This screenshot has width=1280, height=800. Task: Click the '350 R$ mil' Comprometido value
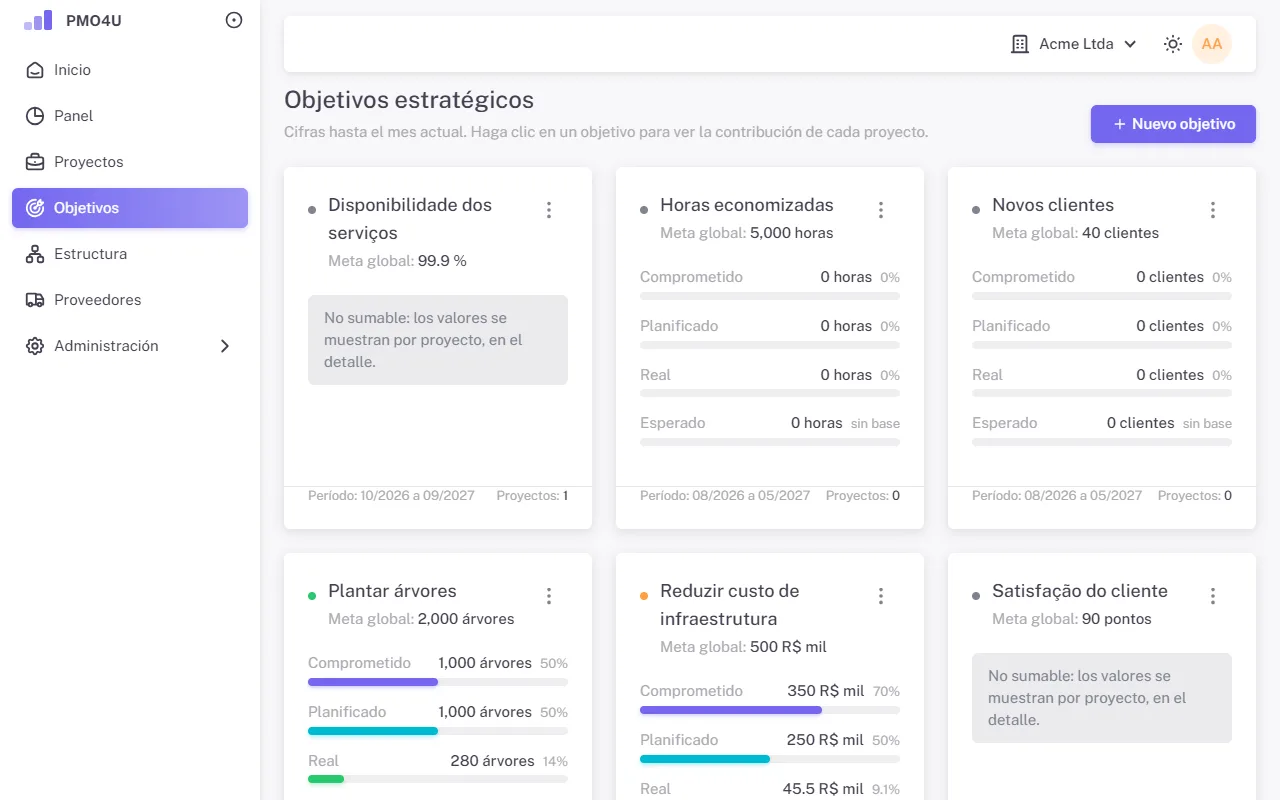(x=826, y=691)
